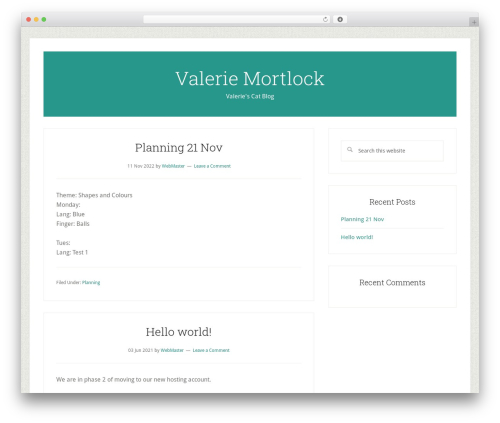Viewport: 500px width, 423px height.
Task: Click the Tues: line
Action: point(63,243)
